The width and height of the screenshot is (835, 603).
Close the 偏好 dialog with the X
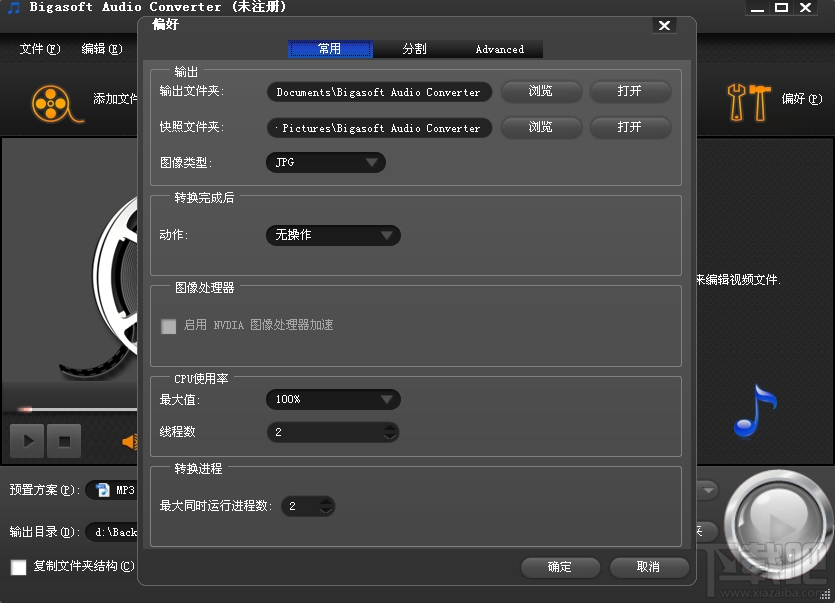point(664,25)
